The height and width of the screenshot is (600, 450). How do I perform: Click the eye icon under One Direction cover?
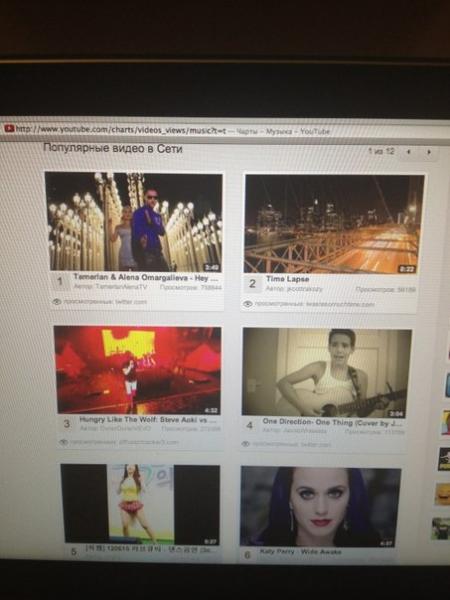pos(246,444)
